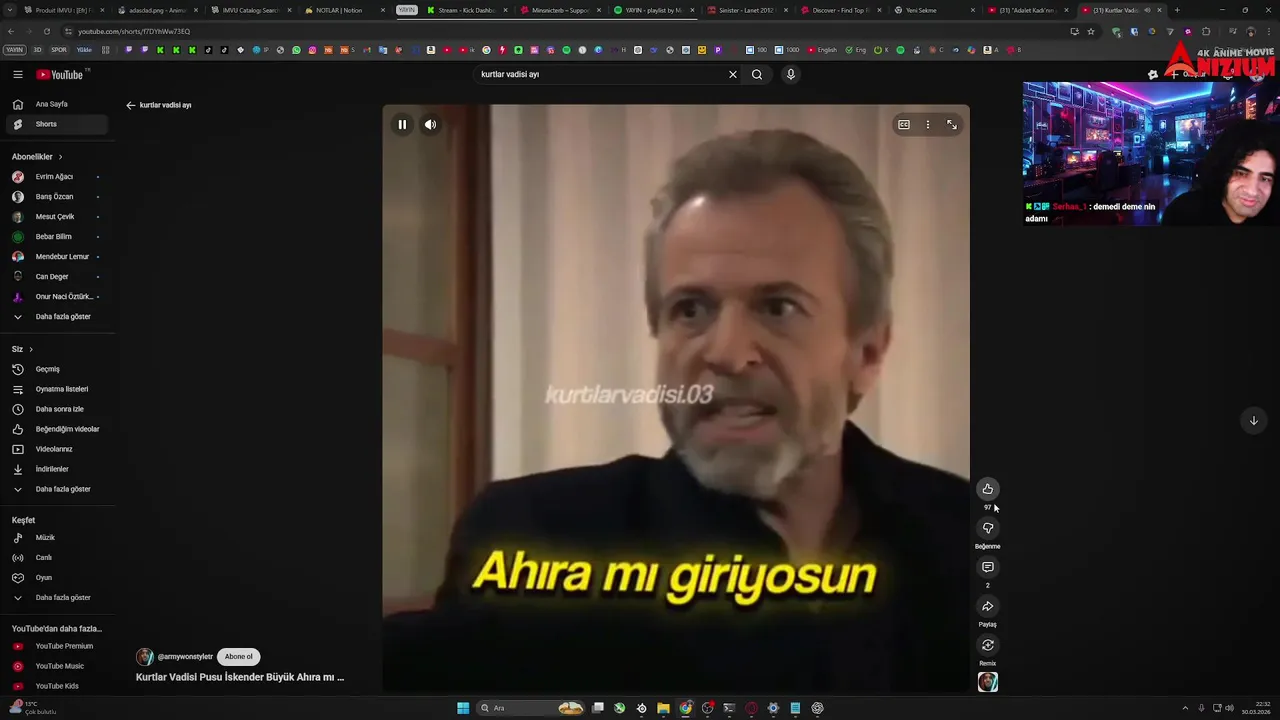The height and width of the screenshot is (720, 1280).
Task: Click the Short's title Kurtlar Vadisi Pusu
Action: (x=240, y=677)
